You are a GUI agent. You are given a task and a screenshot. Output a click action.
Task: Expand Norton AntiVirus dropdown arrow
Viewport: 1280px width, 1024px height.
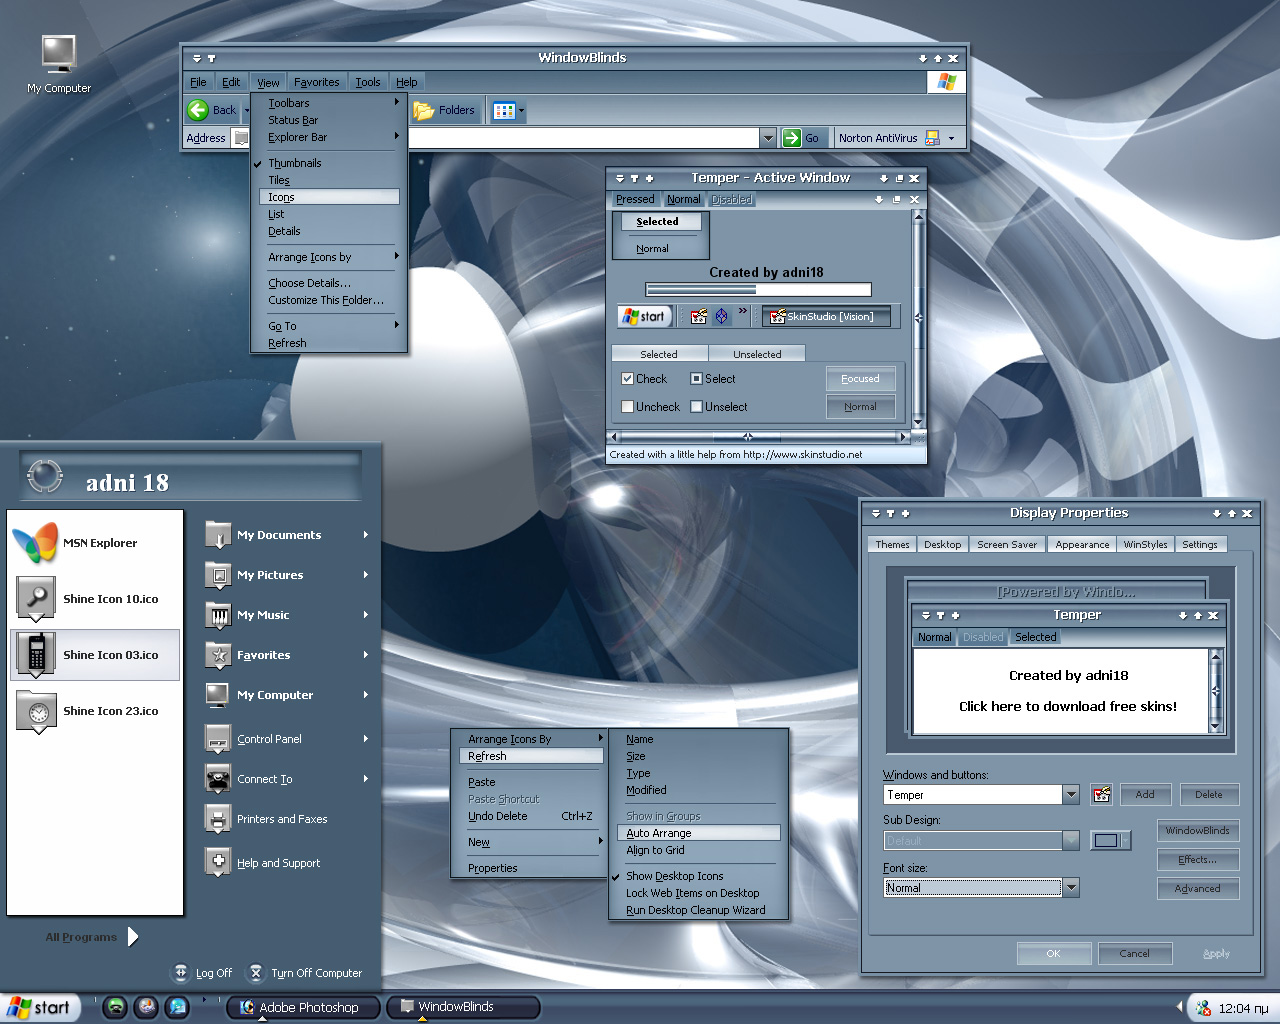(x=951, y=138)
